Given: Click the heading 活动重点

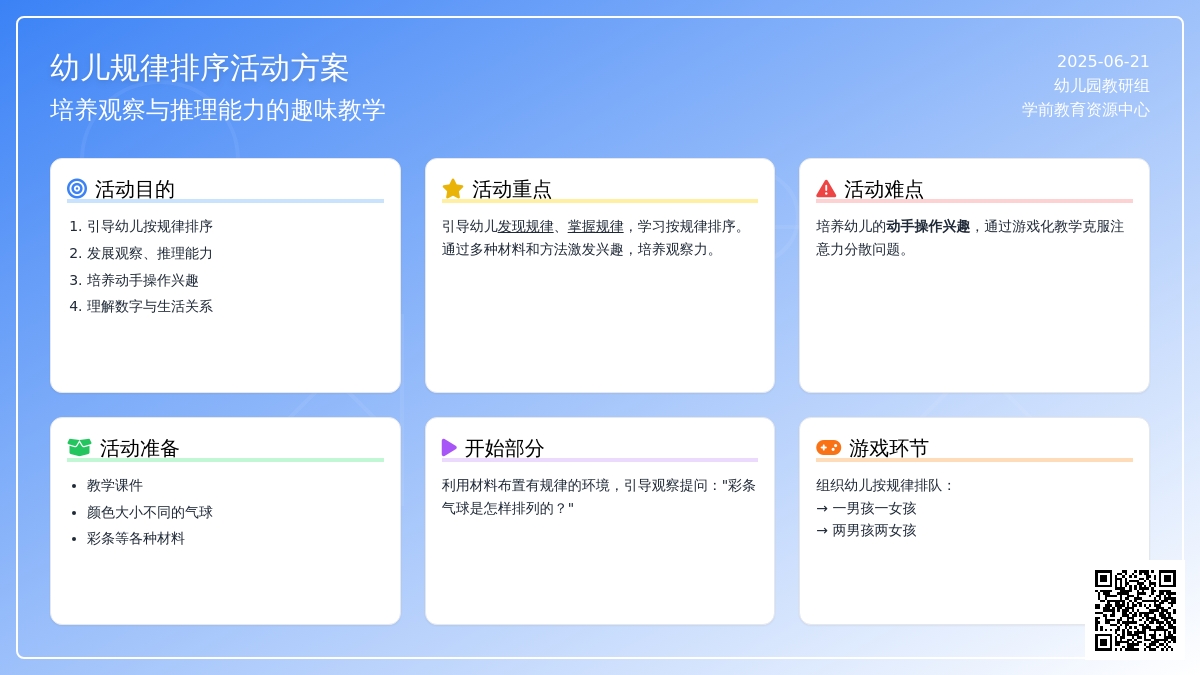Looking at the screenshot, I should (512, 189).
